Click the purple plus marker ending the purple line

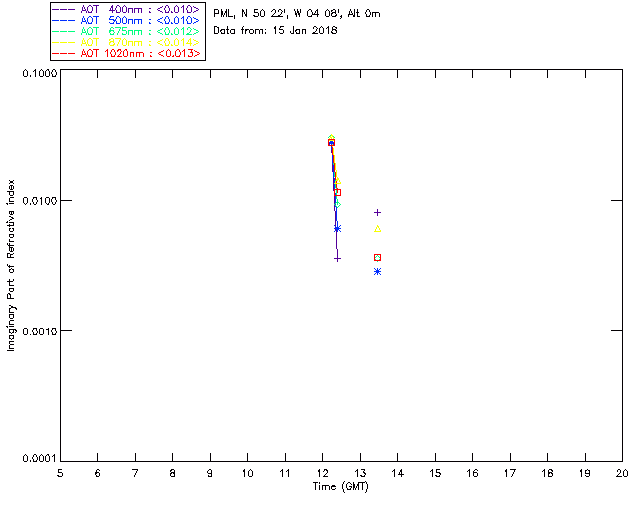pos(337,258)
